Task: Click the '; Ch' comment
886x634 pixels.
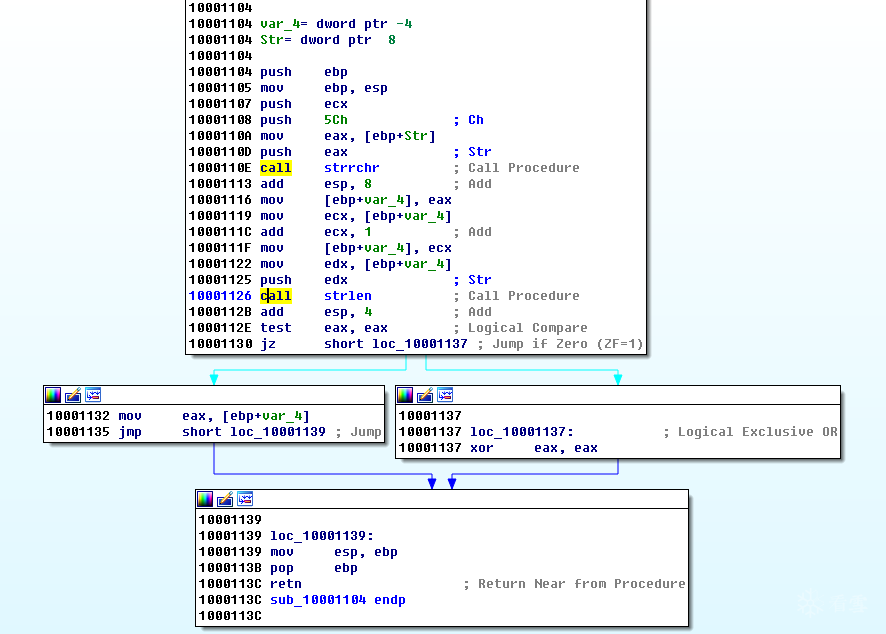Action: click(x=468, y=120)
